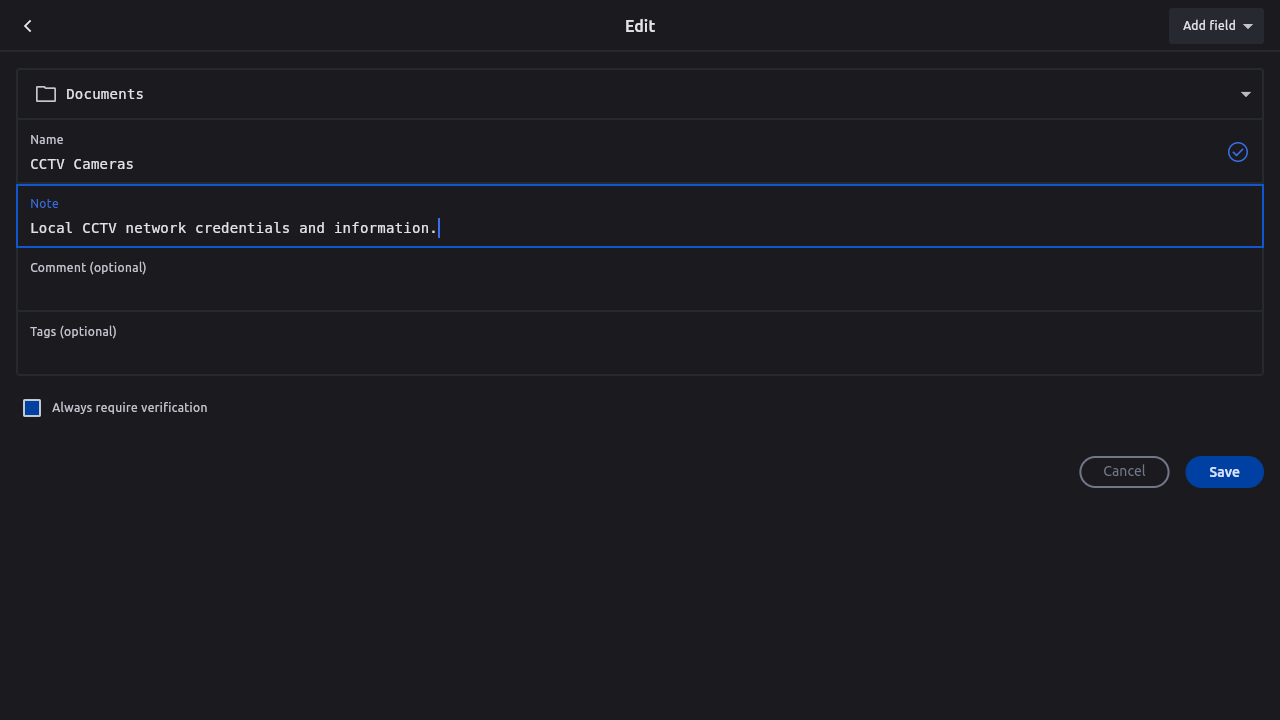
Task: Save the edited note
Action: (1224, 472)
